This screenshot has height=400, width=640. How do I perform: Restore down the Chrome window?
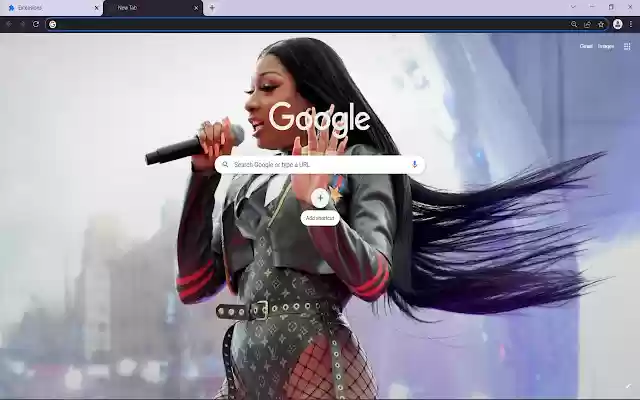tap(611, 7)
